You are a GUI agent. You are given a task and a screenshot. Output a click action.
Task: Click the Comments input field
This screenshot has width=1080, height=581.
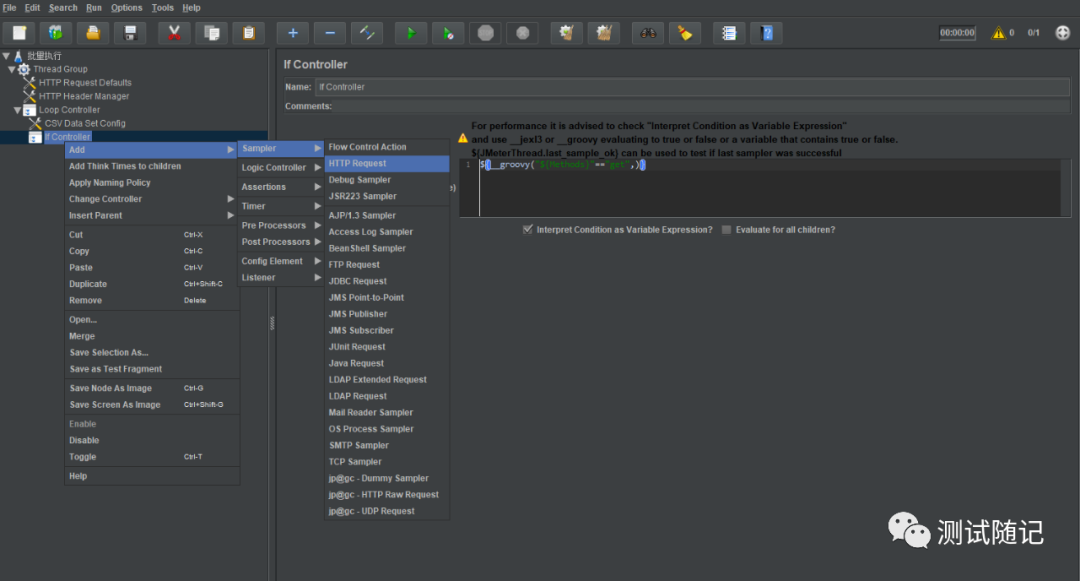(702, 106)
